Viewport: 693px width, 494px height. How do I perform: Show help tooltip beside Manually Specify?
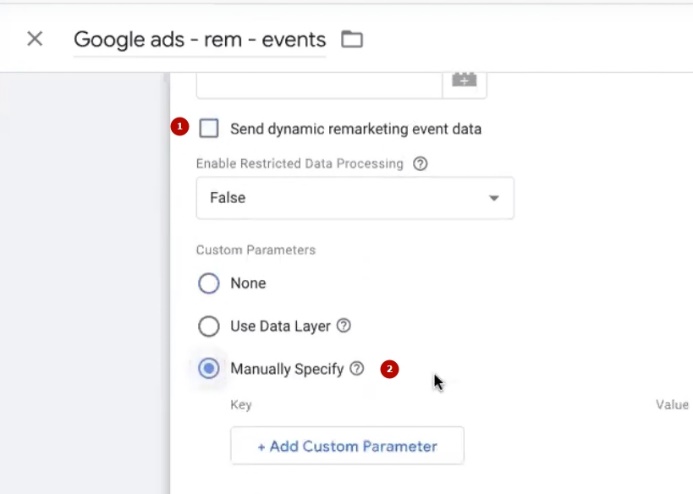coord(357,369)
